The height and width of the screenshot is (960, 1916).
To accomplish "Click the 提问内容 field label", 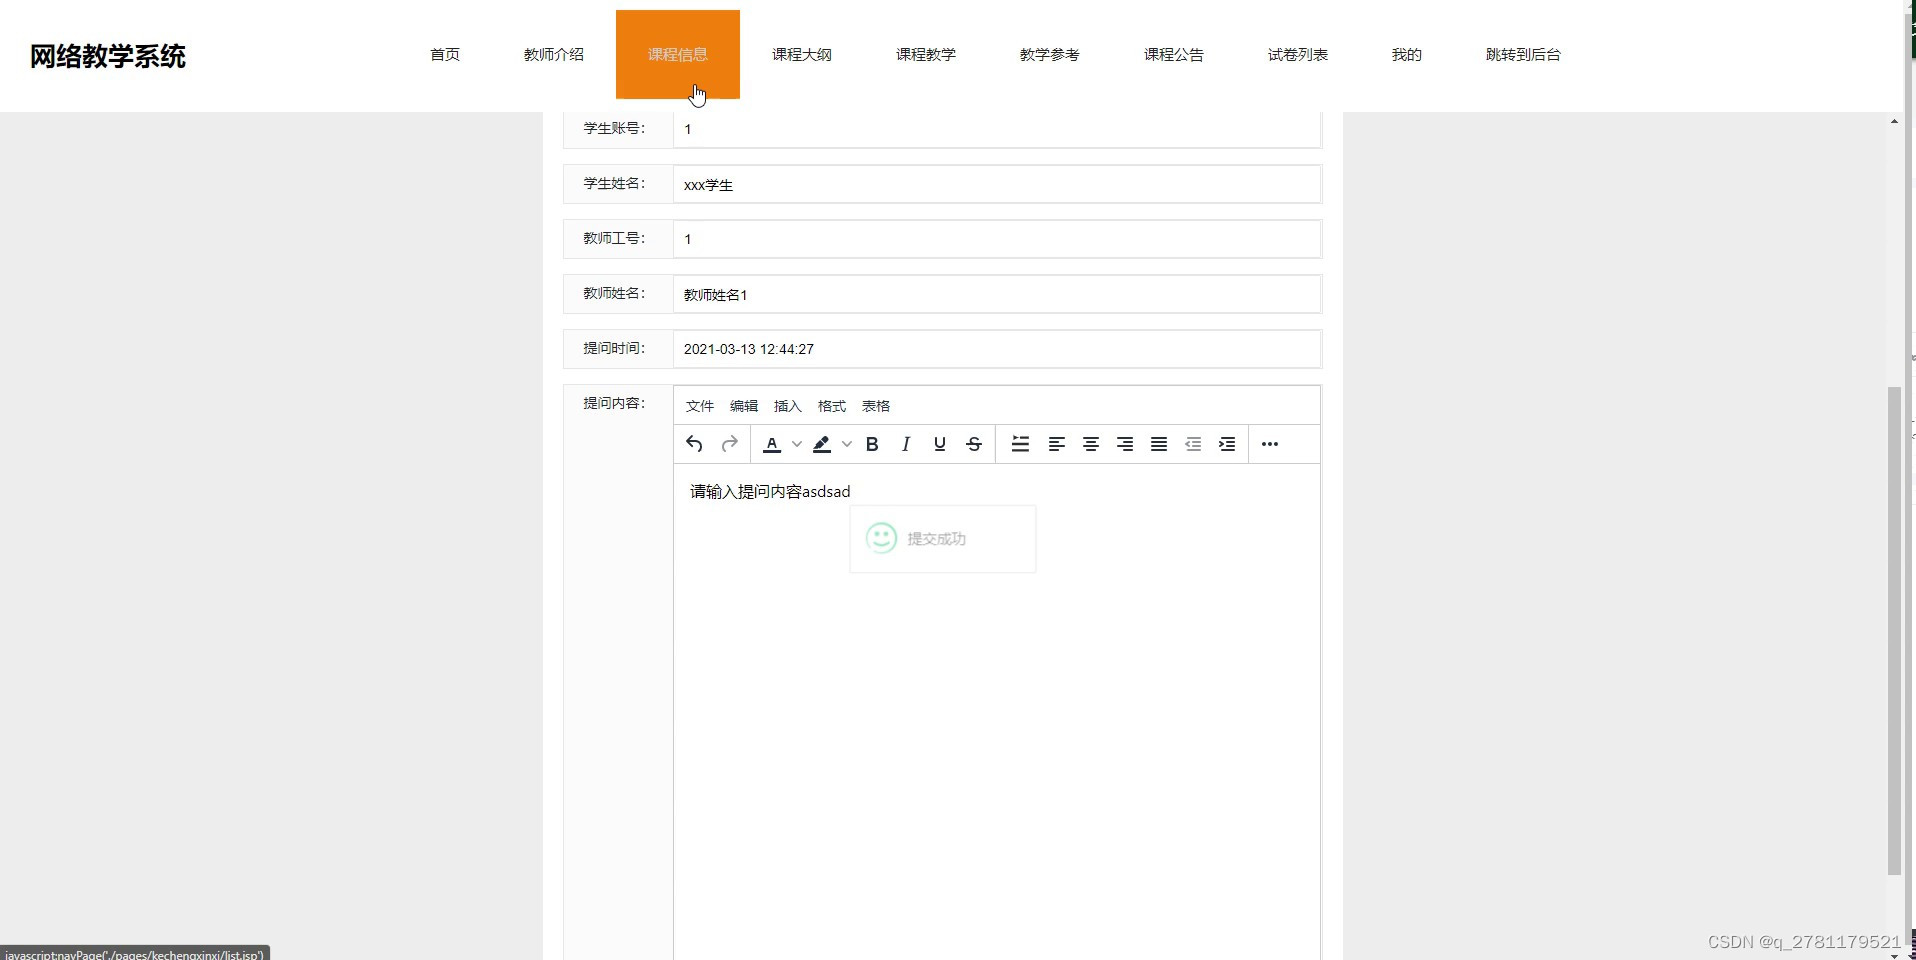I will (x=614, y=403).
